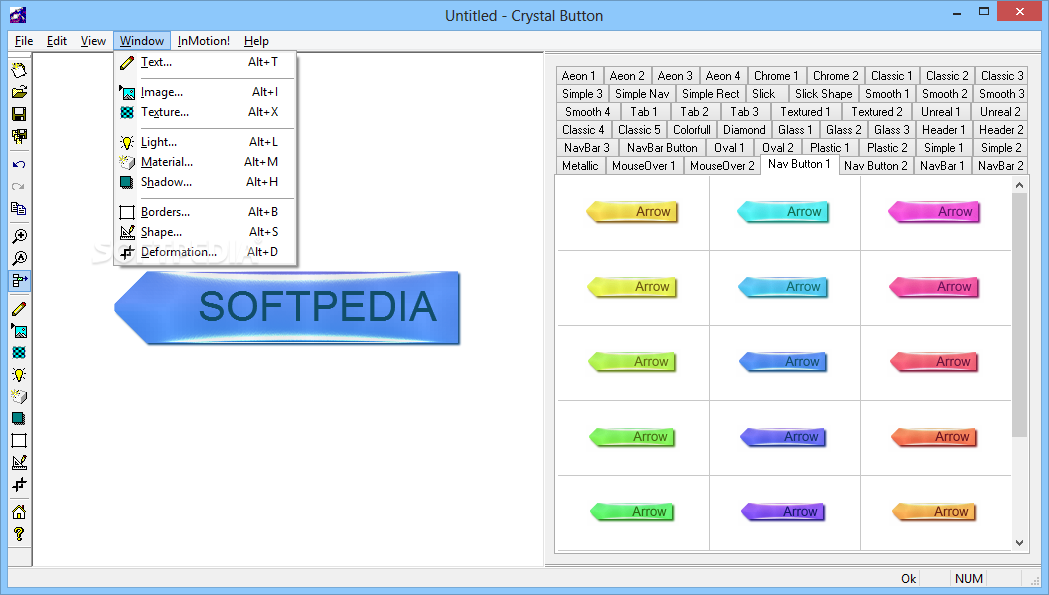Click the Undo arrow toolbar icon
The width and height of the screenshot is (1049, 595).
pos(19,165)
